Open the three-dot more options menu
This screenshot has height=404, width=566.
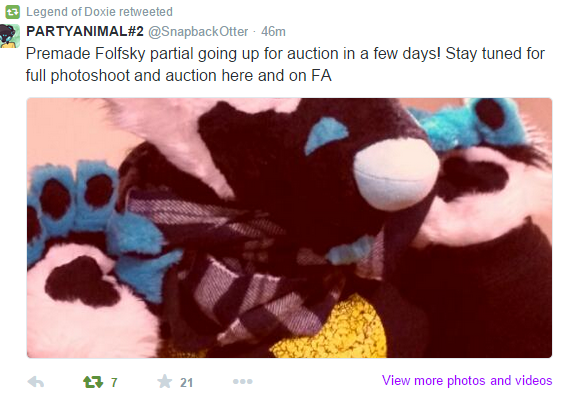pos(243,381)
